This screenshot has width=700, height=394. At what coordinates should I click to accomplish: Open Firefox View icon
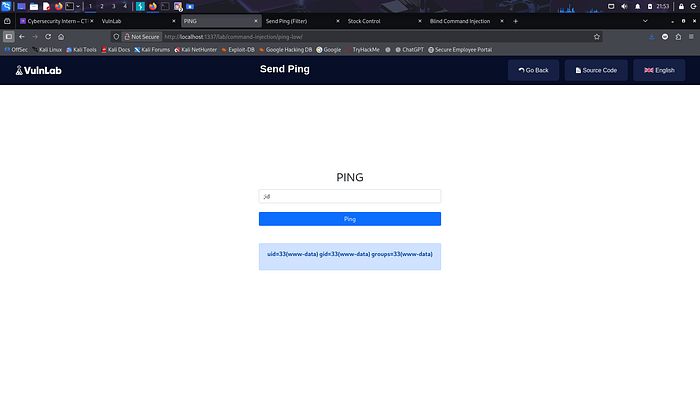click(7, 21)
